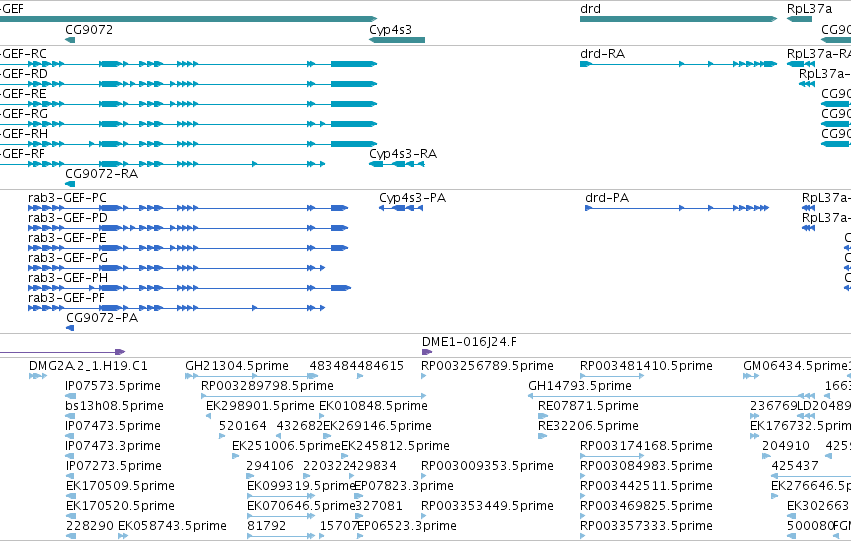Click the RE32206.5prime label

tap(588, 427)
